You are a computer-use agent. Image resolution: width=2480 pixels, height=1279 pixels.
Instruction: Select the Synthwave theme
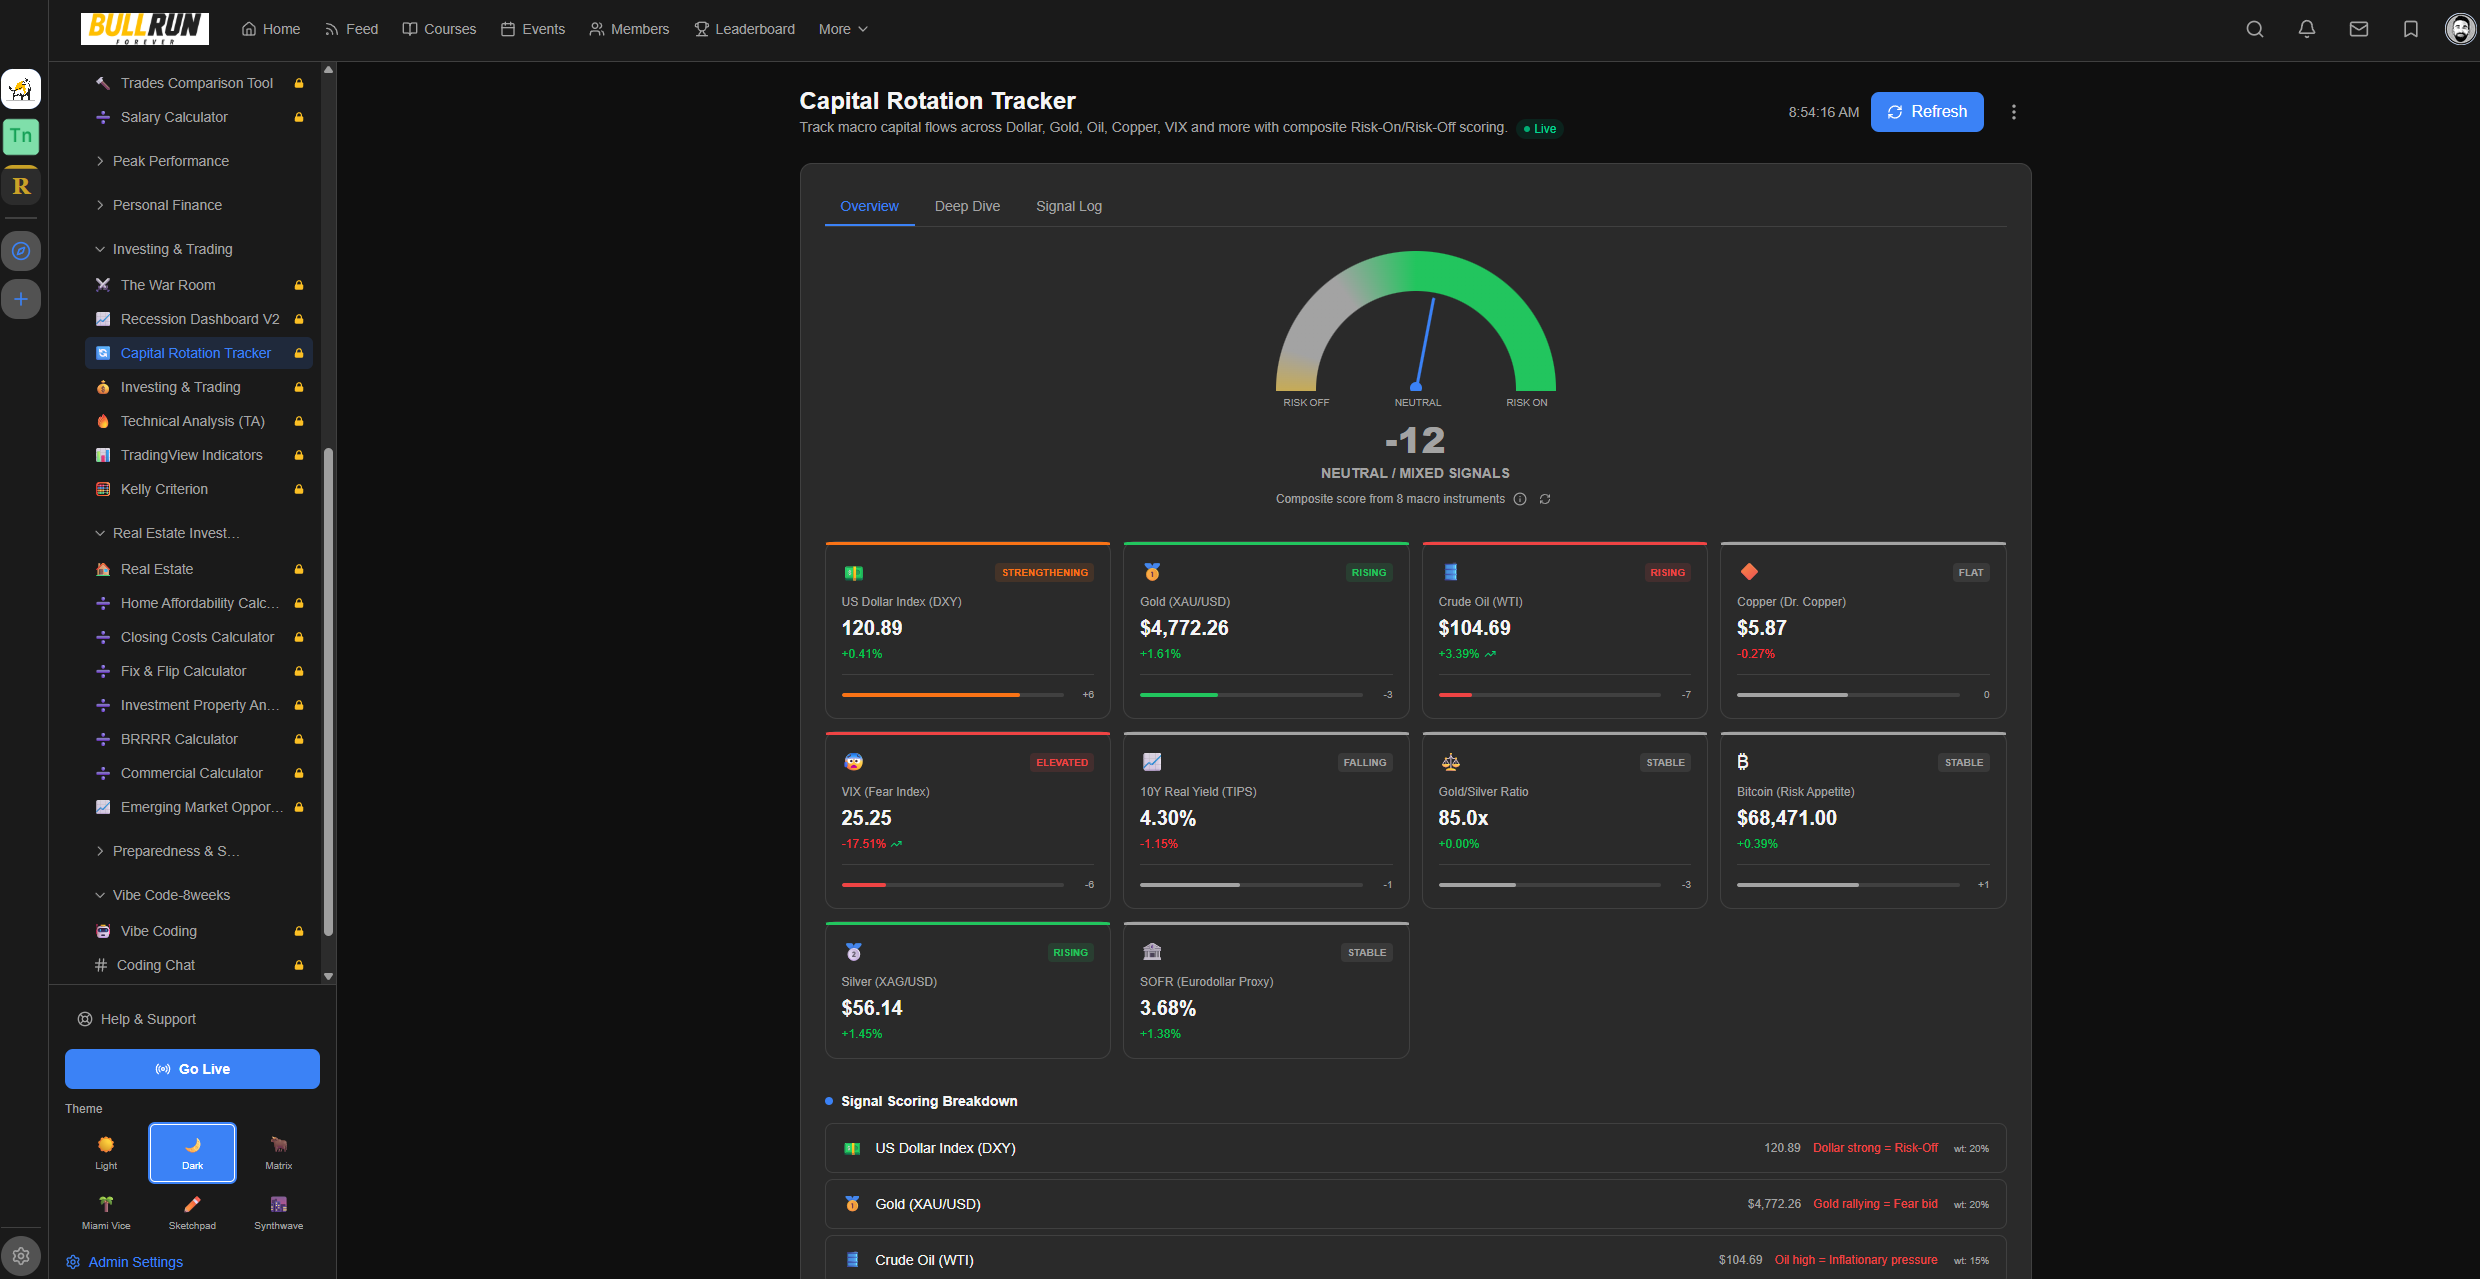[278, 1212]
